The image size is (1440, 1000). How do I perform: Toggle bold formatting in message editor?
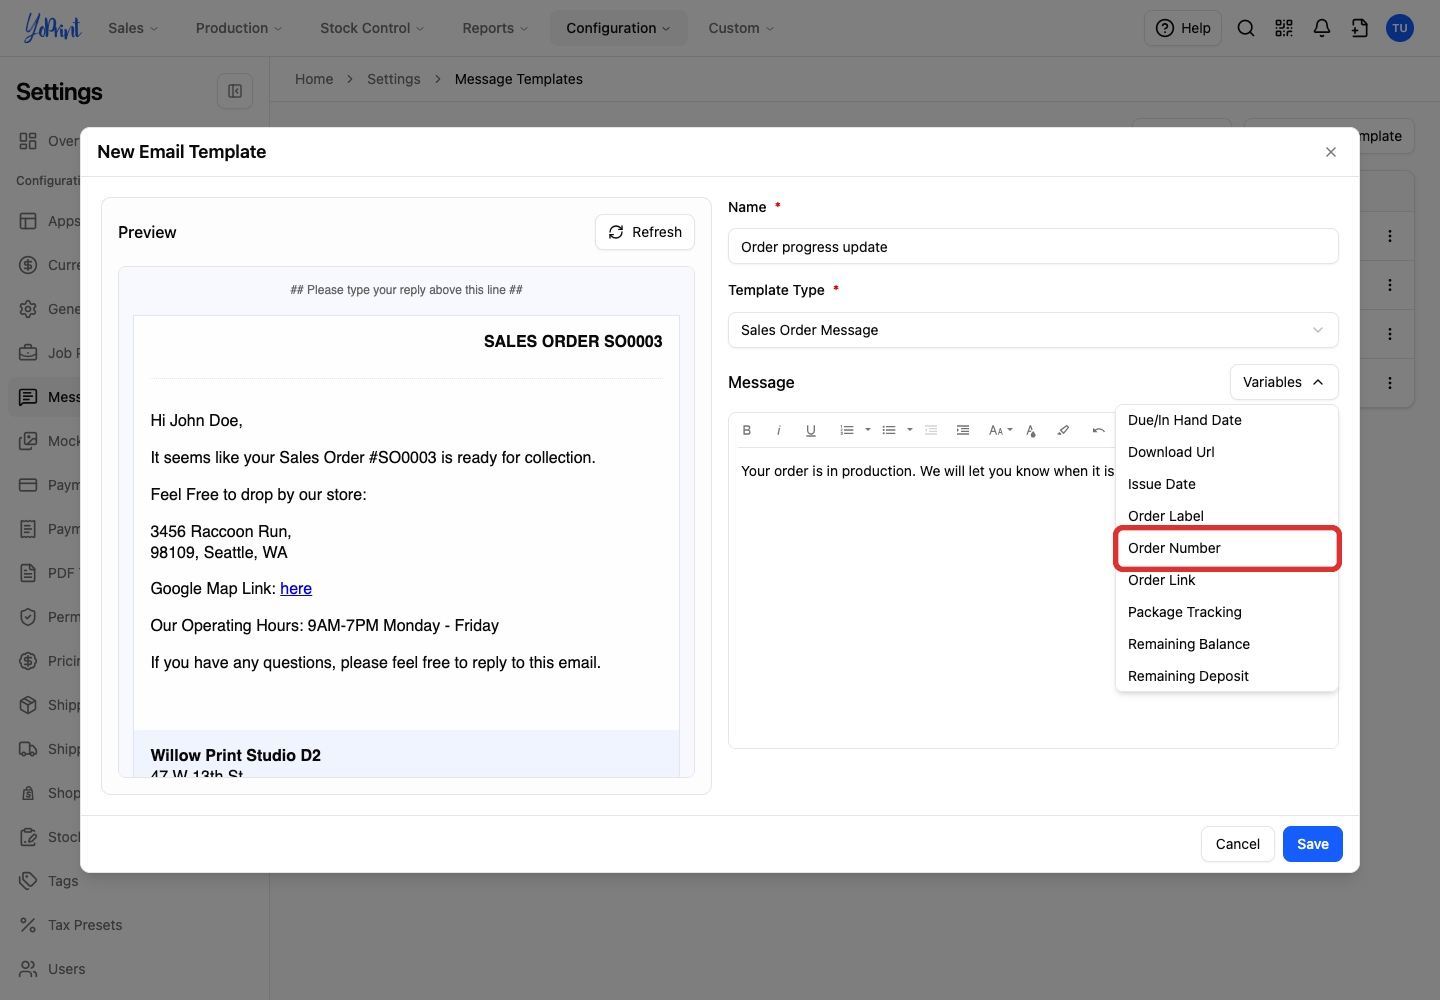(x=747, y=430)
